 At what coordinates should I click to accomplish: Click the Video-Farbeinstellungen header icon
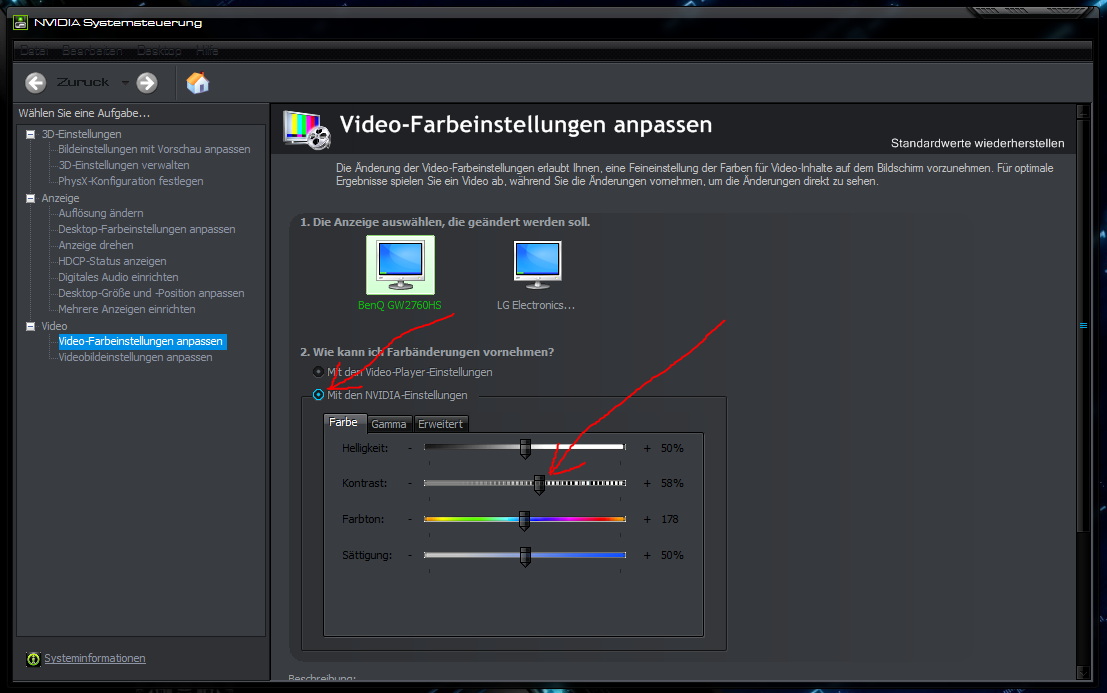pos(306,130)
